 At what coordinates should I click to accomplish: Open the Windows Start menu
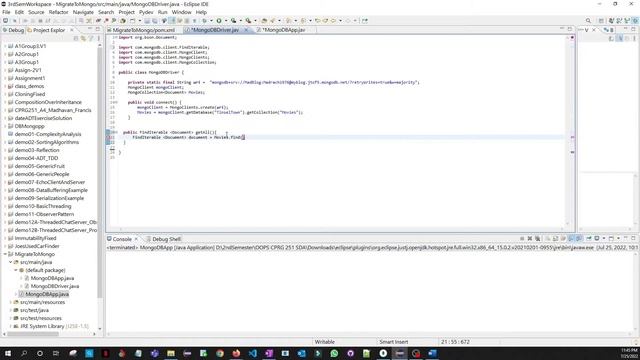click(x=7, y=353)
